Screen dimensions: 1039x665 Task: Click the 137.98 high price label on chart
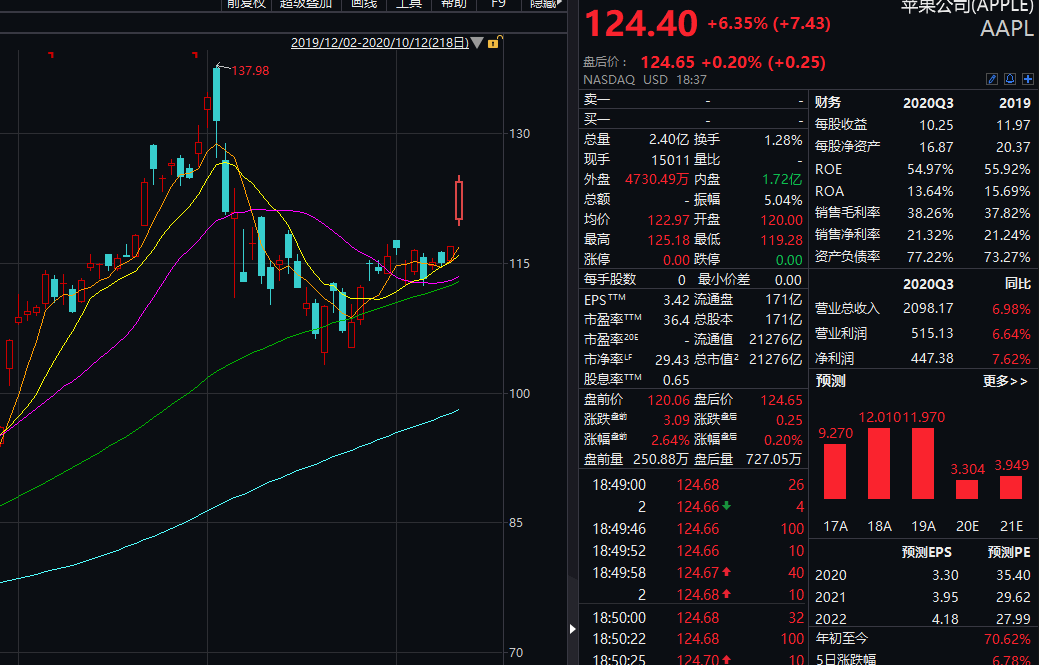click(250, 71)
